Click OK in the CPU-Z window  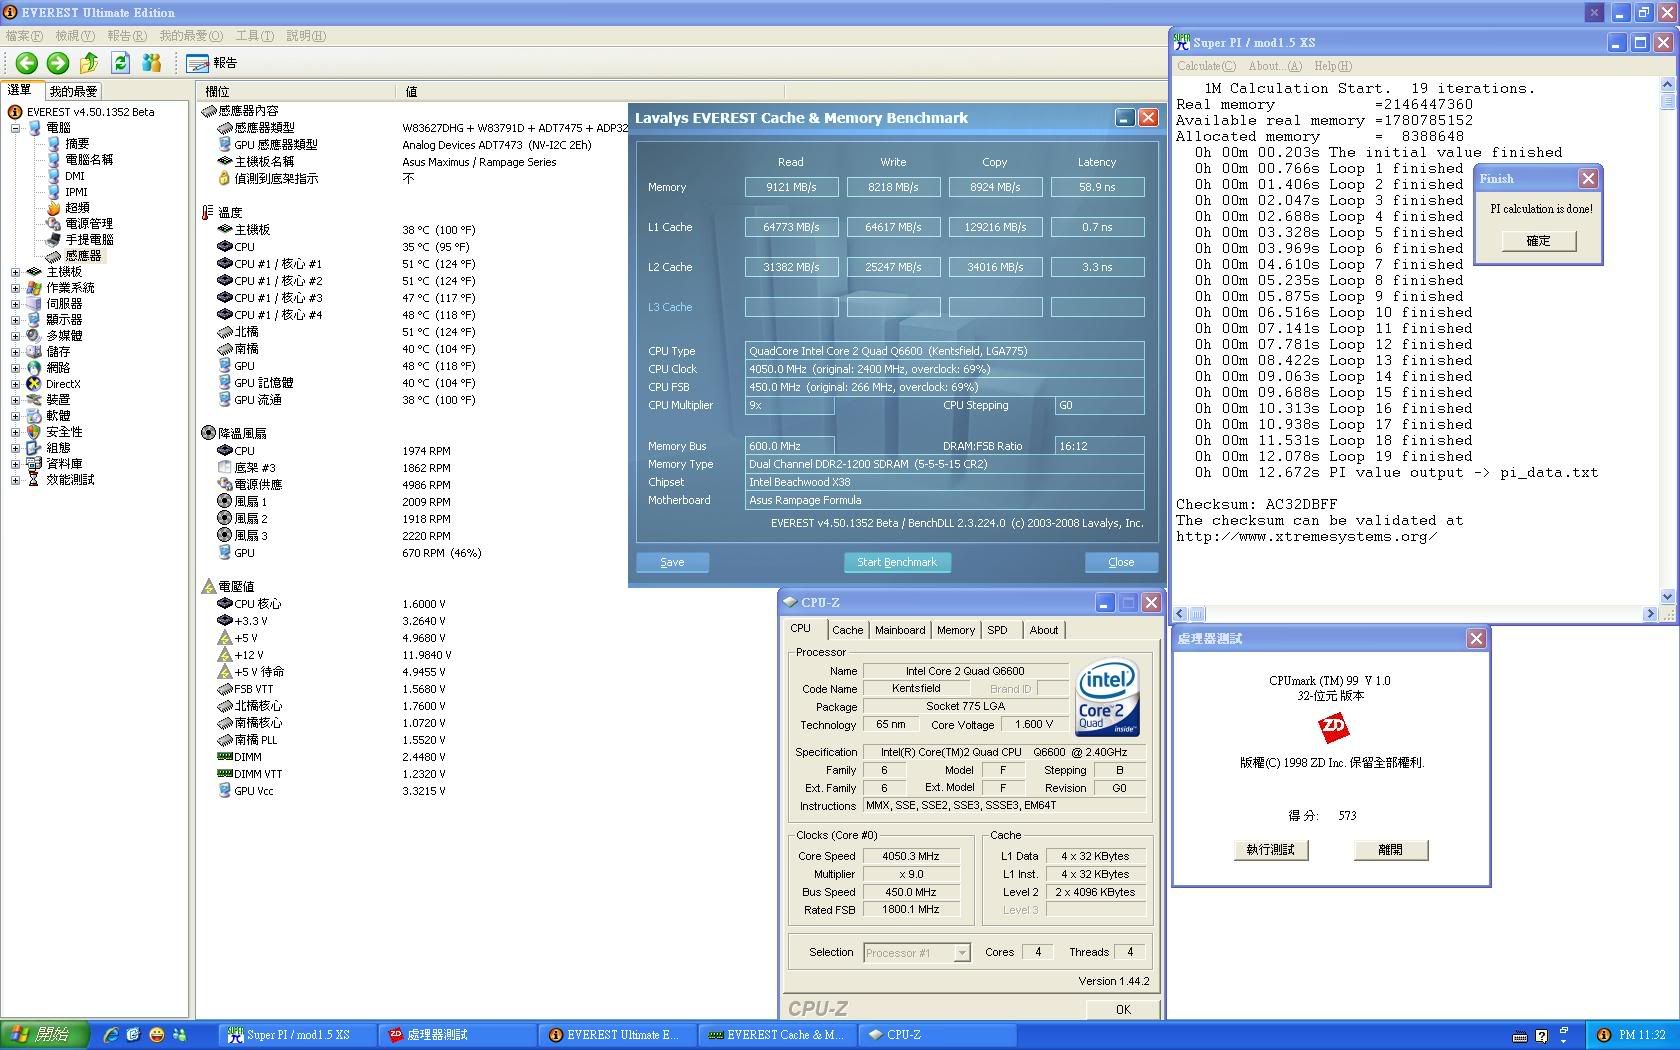pos(1123,1009)
